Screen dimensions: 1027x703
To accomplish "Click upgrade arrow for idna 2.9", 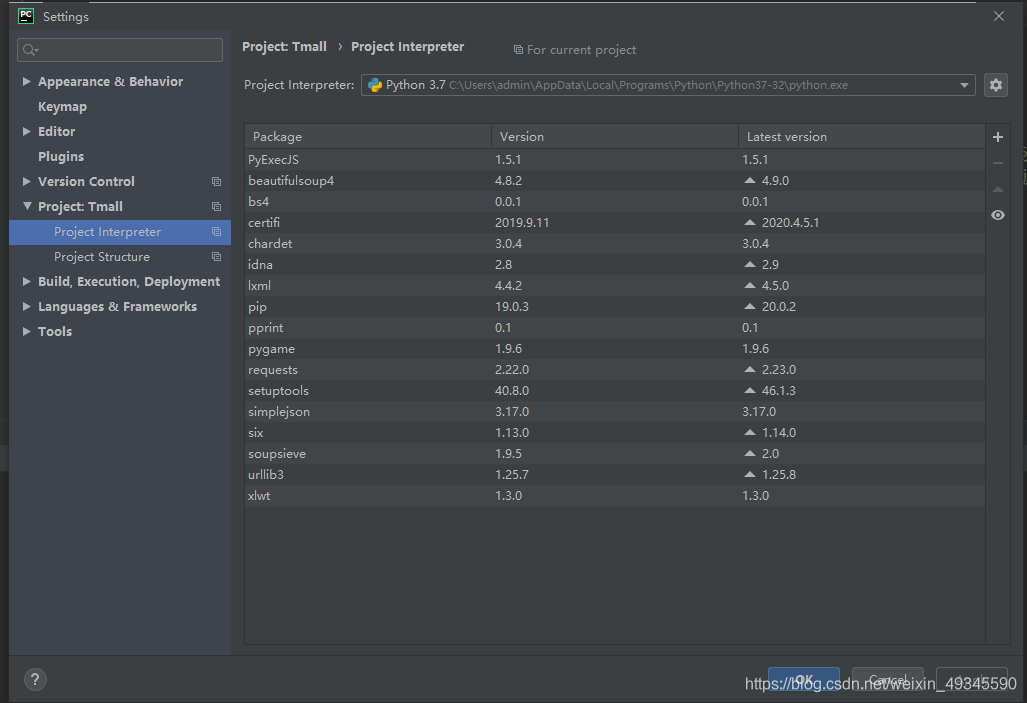I will (x=750, y=264).
